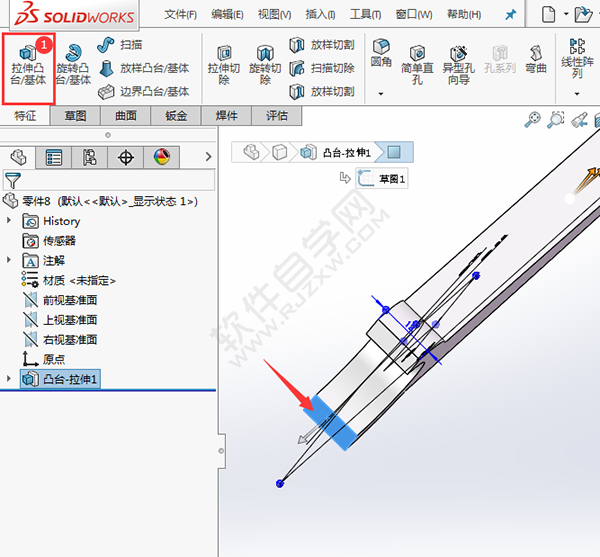Switch to the Evaluate (评估) tab

coord(277,116)
